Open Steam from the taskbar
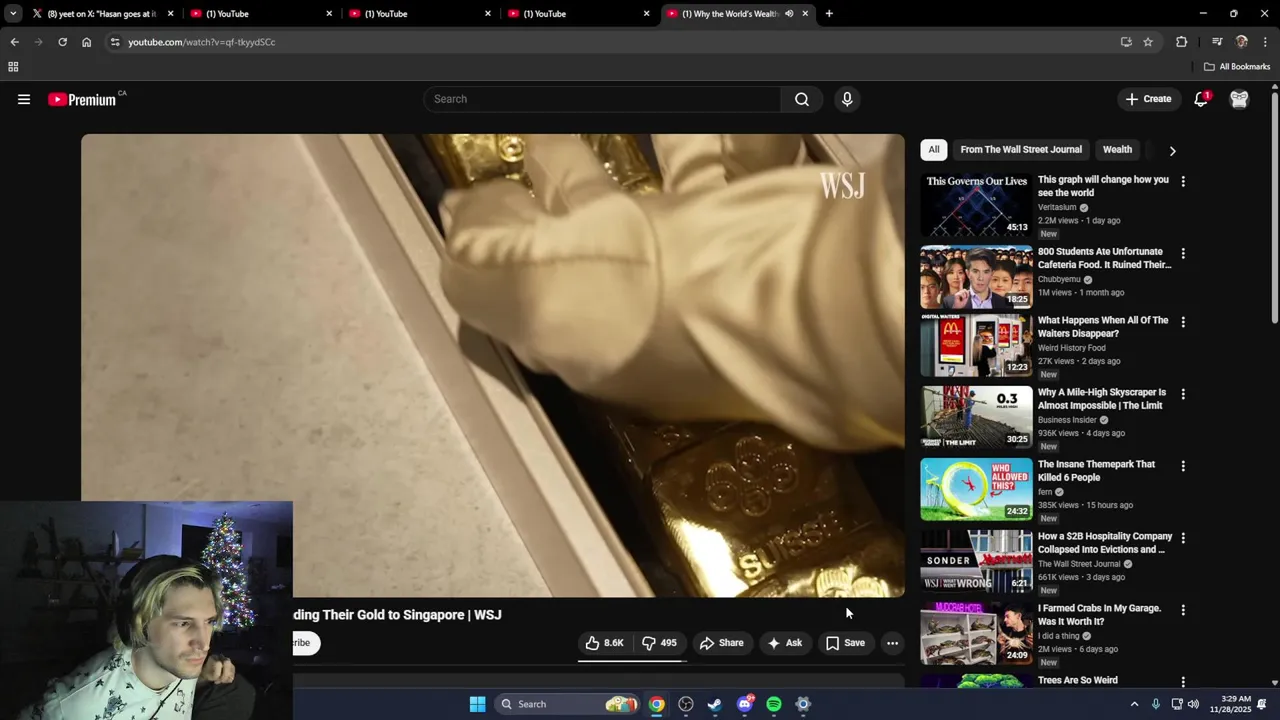1280x720 pixels. pos(714,704)
